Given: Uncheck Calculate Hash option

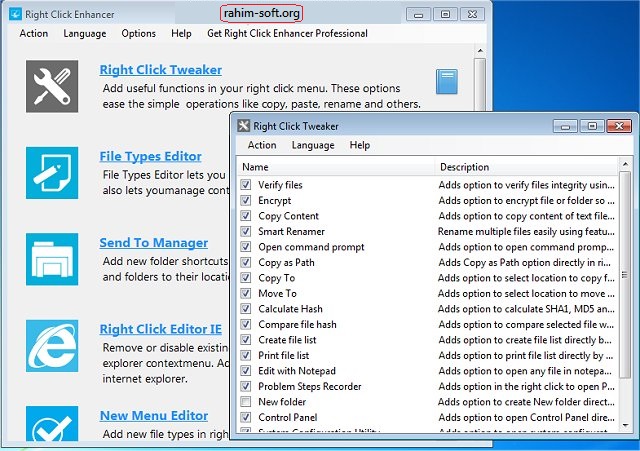Looking at the screenshot, I should tap(245, 309).
